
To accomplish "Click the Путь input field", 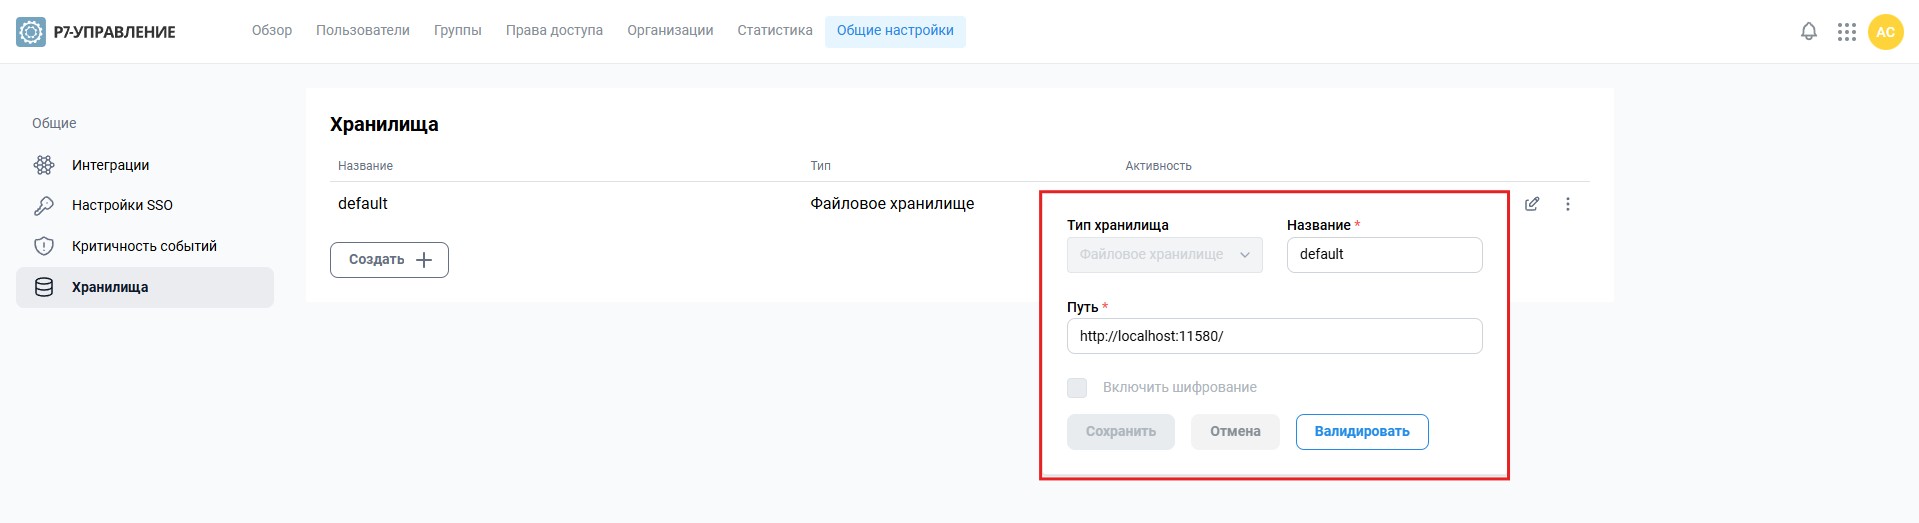I will [1274, 336].
